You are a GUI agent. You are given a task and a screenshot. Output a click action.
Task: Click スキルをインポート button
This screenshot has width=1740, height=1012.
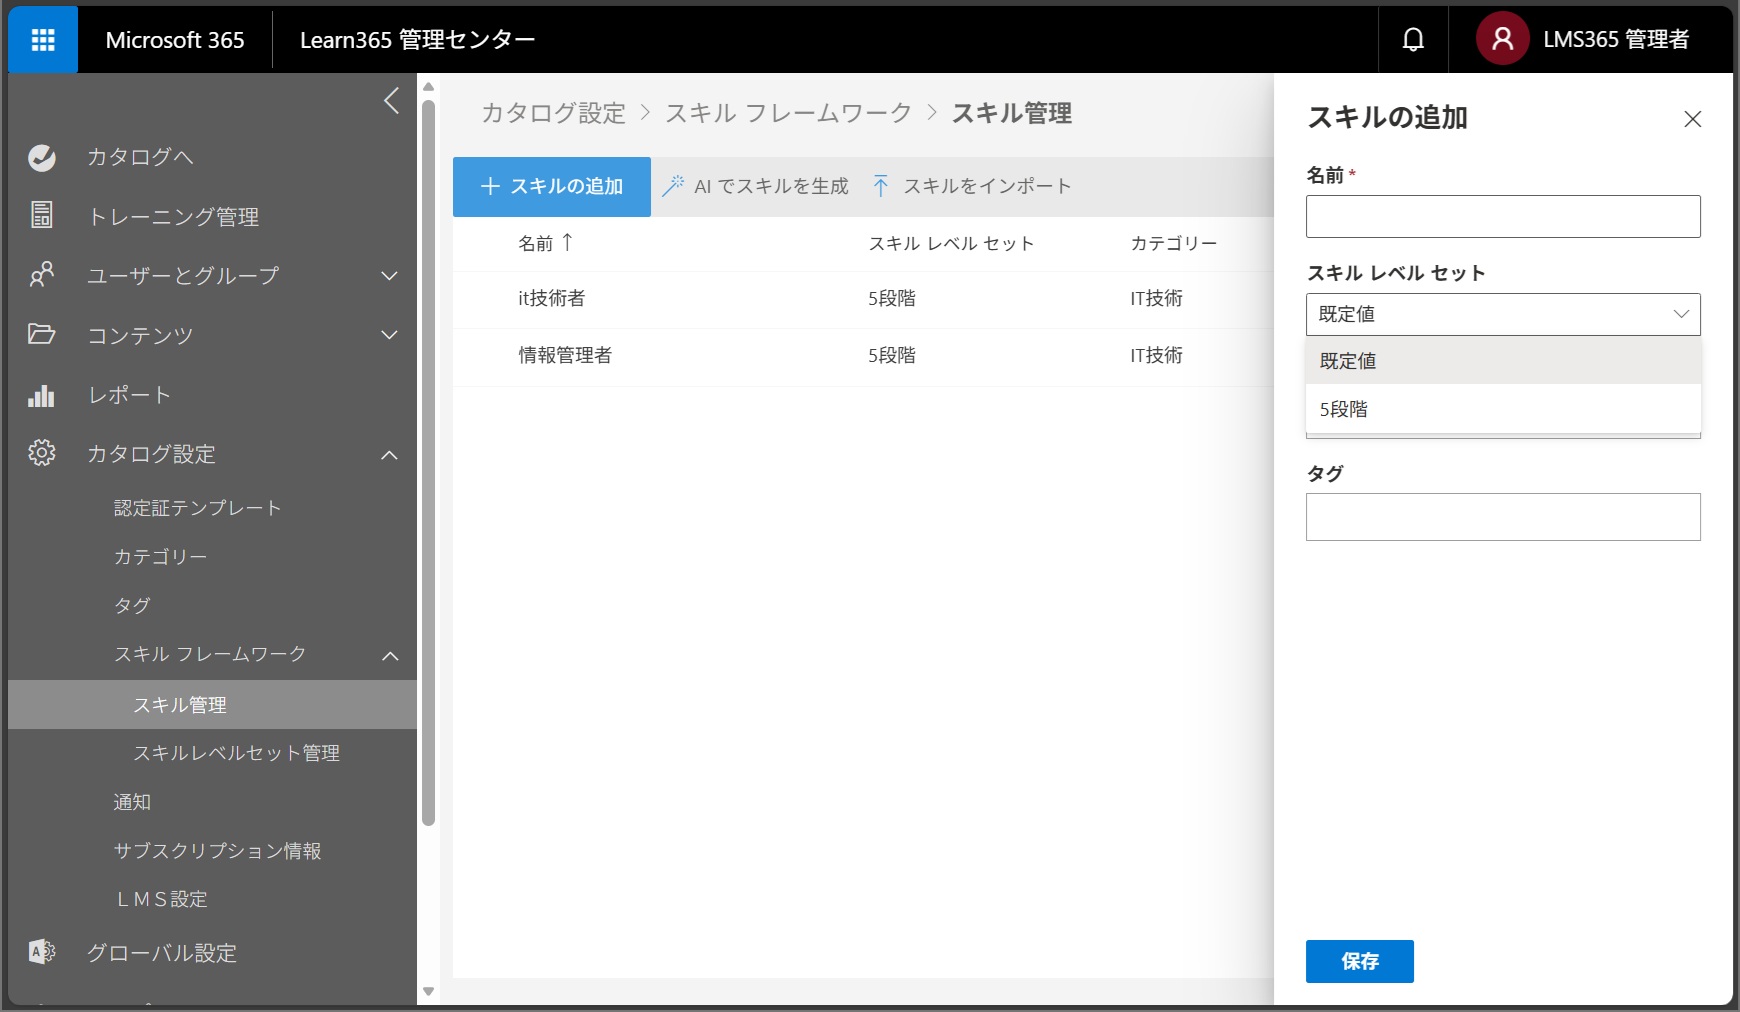(971, 186)
